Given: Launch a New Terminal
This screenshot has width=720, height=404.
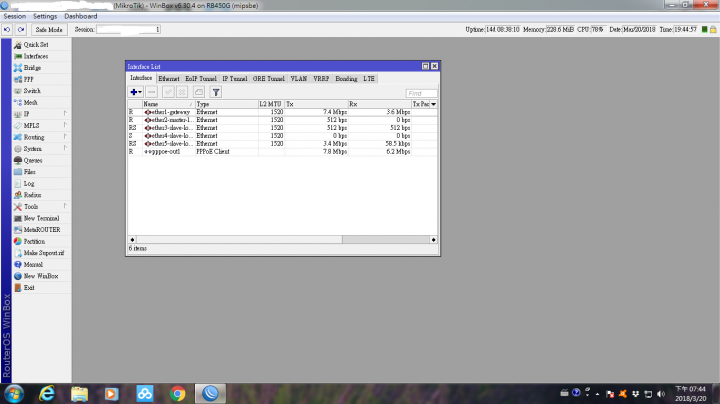Looking at the screenshot, I should coord(41,218).
